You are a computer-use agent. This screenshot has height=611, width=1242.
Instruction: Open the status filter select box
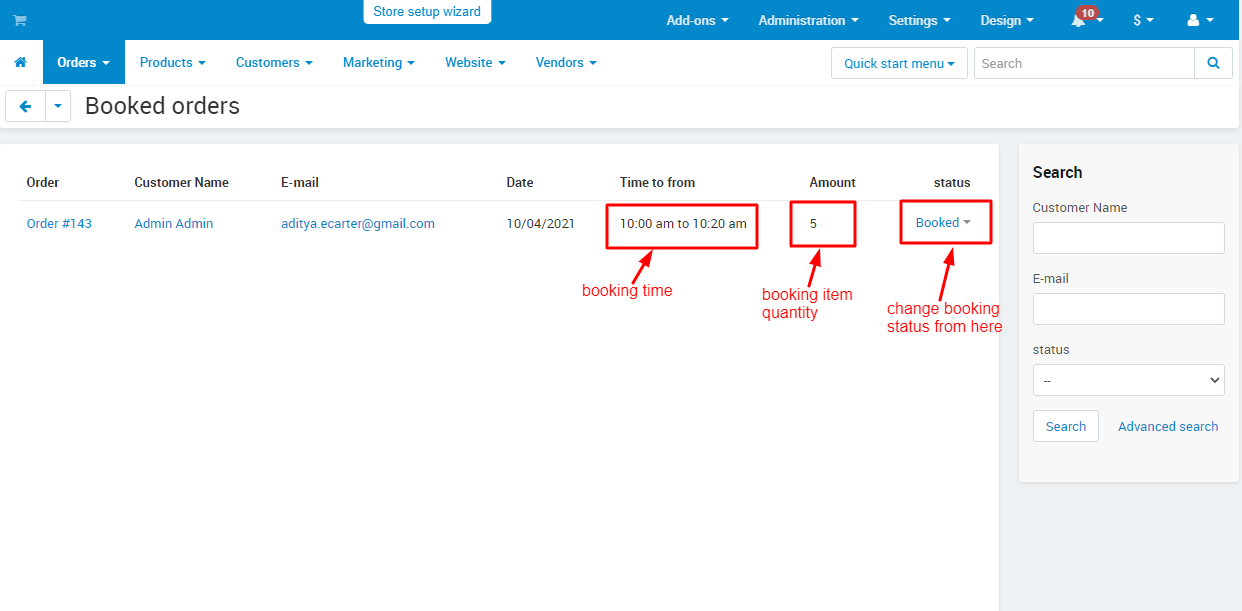pyautogui.click(x=1128, y=380)
